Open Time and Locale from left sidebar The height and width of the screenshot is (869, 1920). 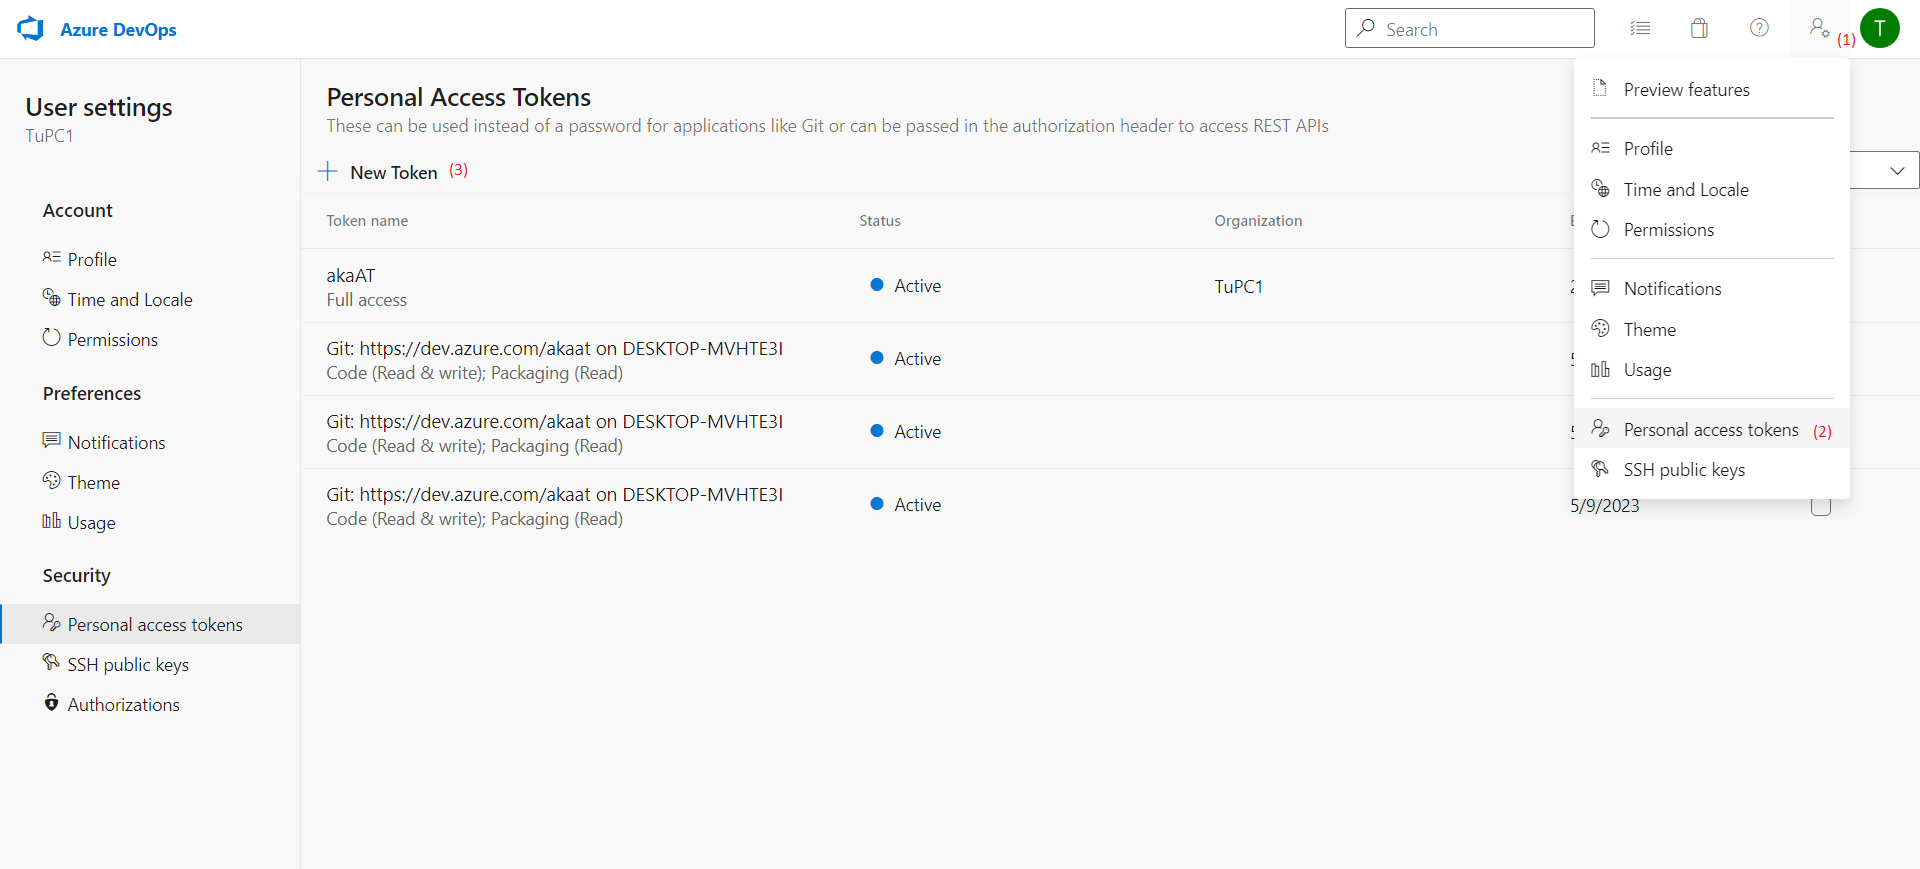coord(150,300)
